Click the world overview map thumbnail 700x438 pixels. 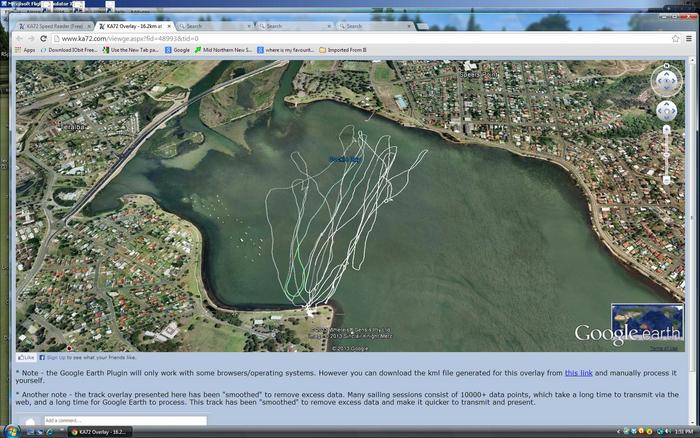click(647, 322)
